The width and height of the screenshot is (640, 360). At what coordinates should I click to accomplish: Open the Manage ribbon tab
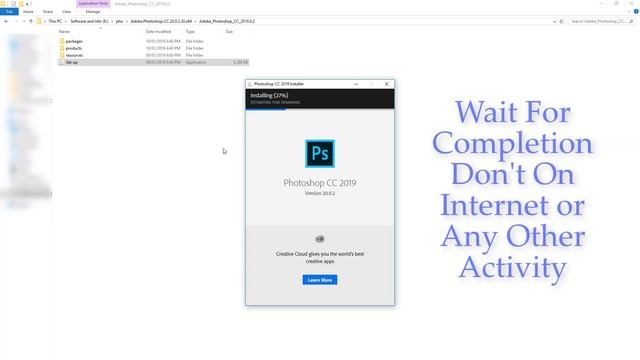(93, 11)
